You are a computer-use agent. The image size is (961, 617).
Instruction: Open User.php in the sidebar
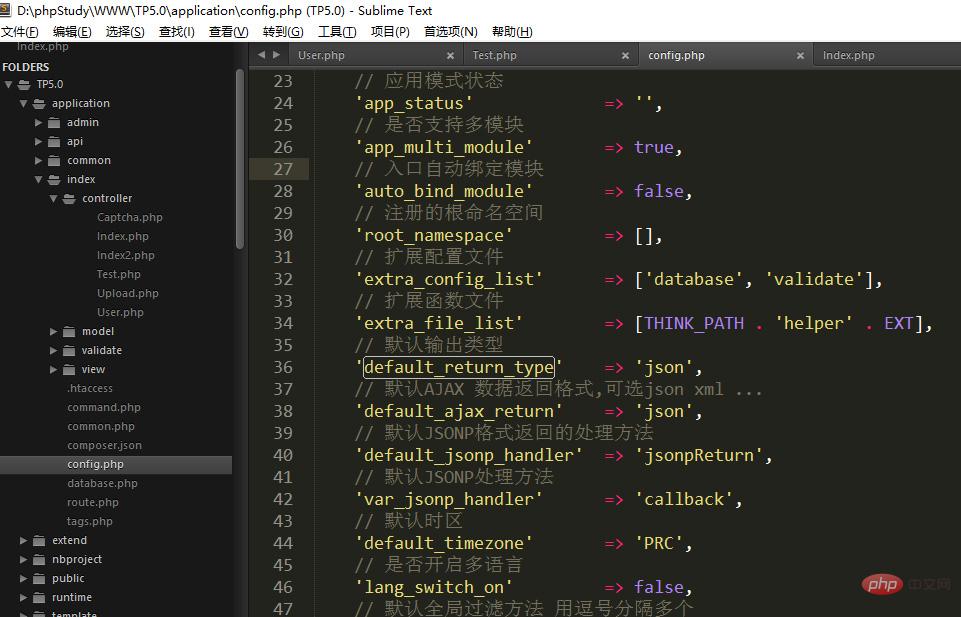(120, 312)
